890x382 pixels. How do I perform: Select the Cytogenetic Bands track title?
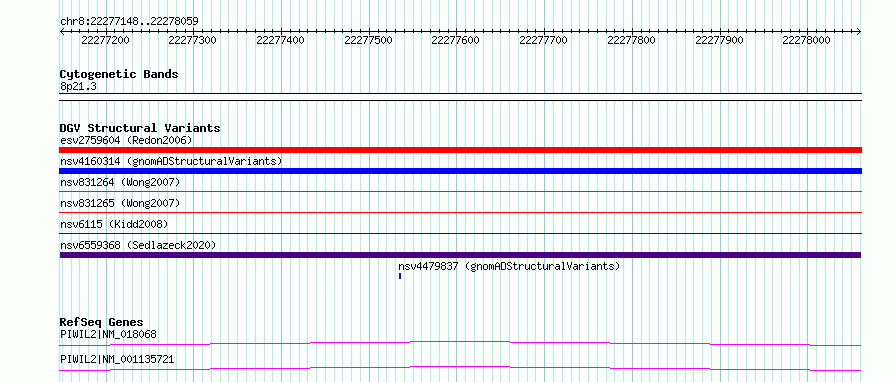click(x=119, y=74)
